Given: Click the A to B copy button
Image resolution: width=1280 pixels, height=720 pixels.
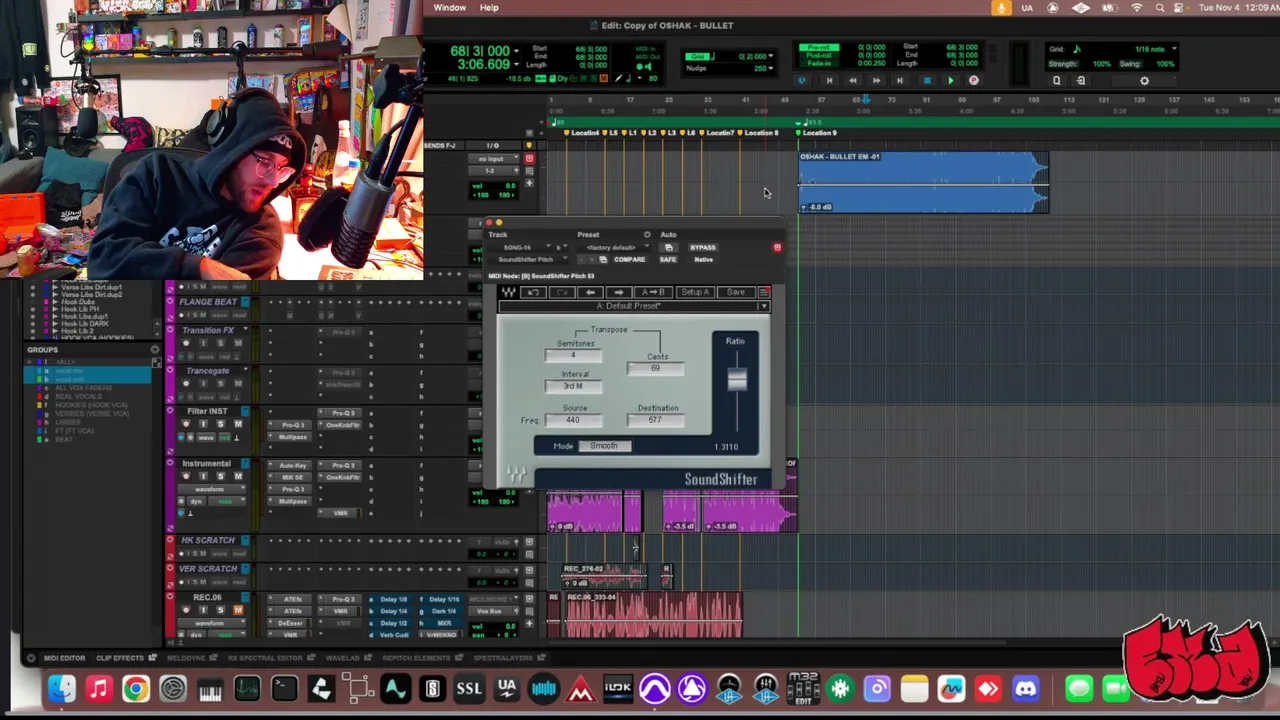Looking at the screenshot, I should tap(653, 292).
